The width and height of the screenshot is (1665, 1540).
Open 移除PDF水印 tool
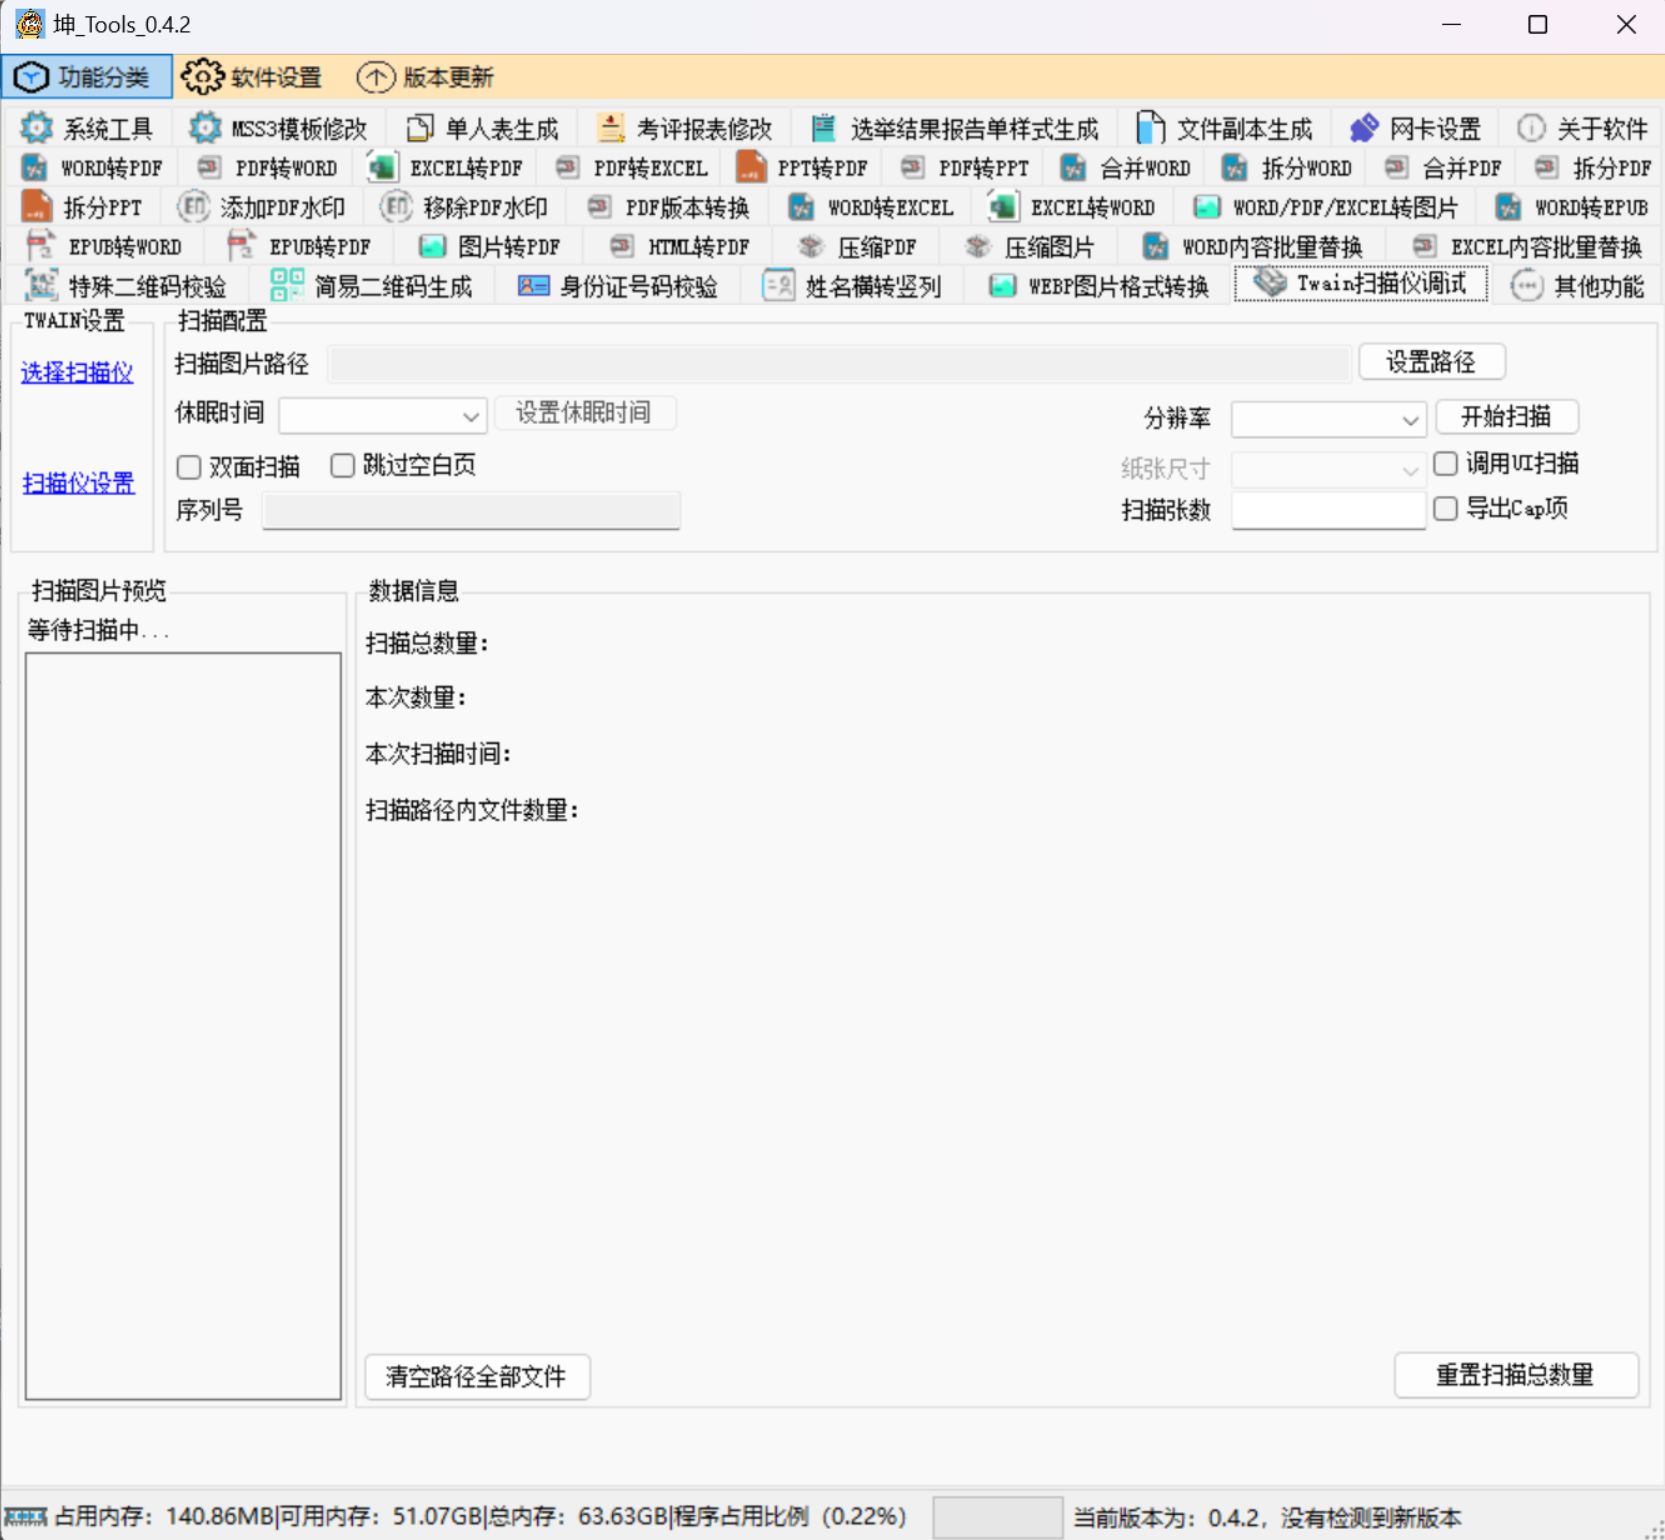coord(464,207)
